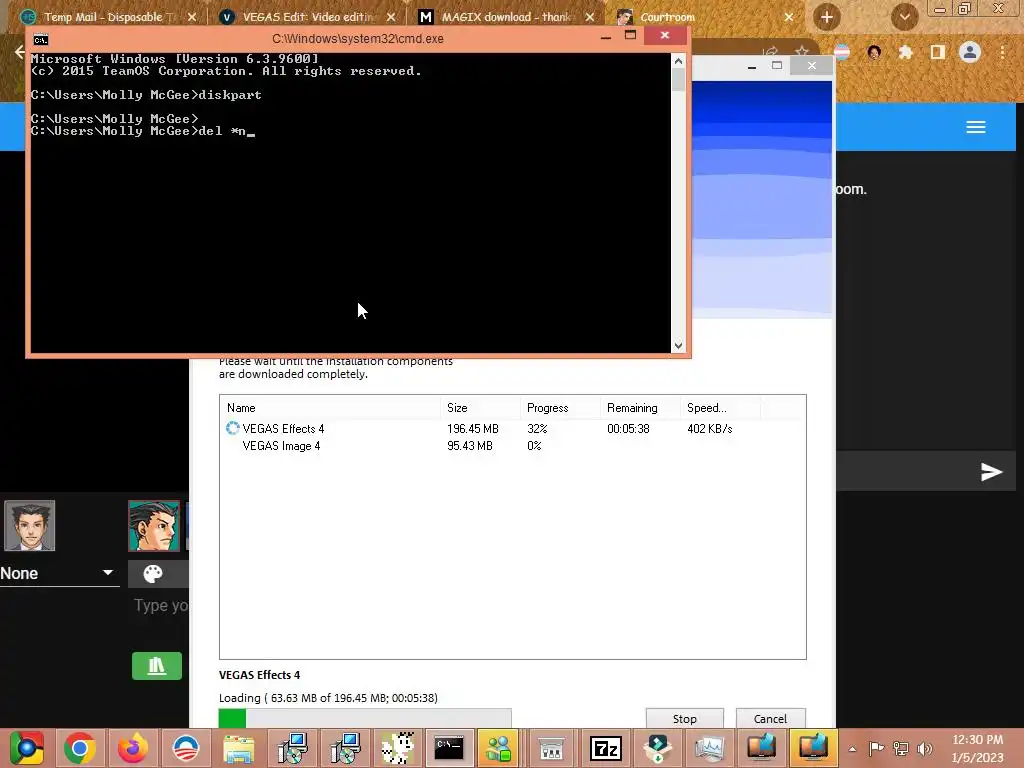Open 7-Zip from taskbar
This screenshot has width=1024, height=768.
605,748
